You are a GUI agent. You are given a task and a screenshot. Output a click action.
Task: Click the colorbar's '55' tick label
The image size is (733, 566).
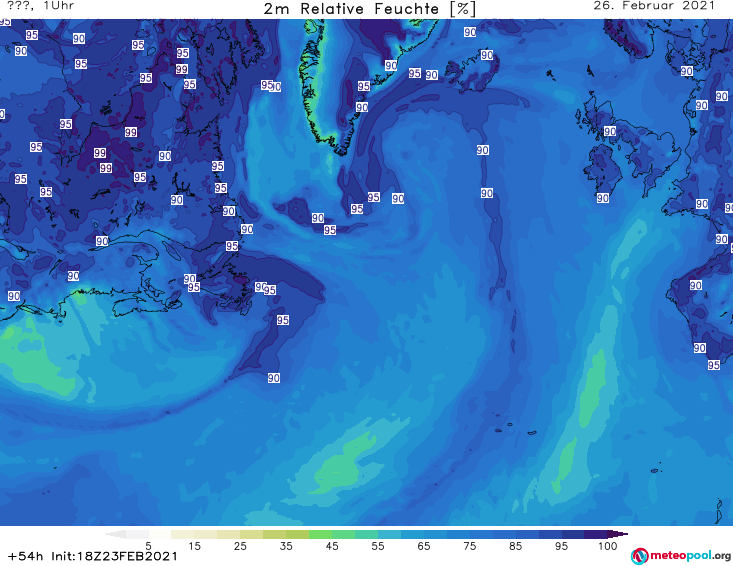click(378, 546)
